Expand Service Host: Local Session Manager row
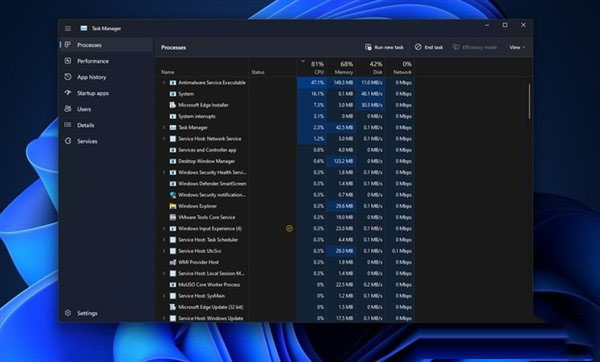The width and height of the screenshot is (600, 362). [164, 273]
